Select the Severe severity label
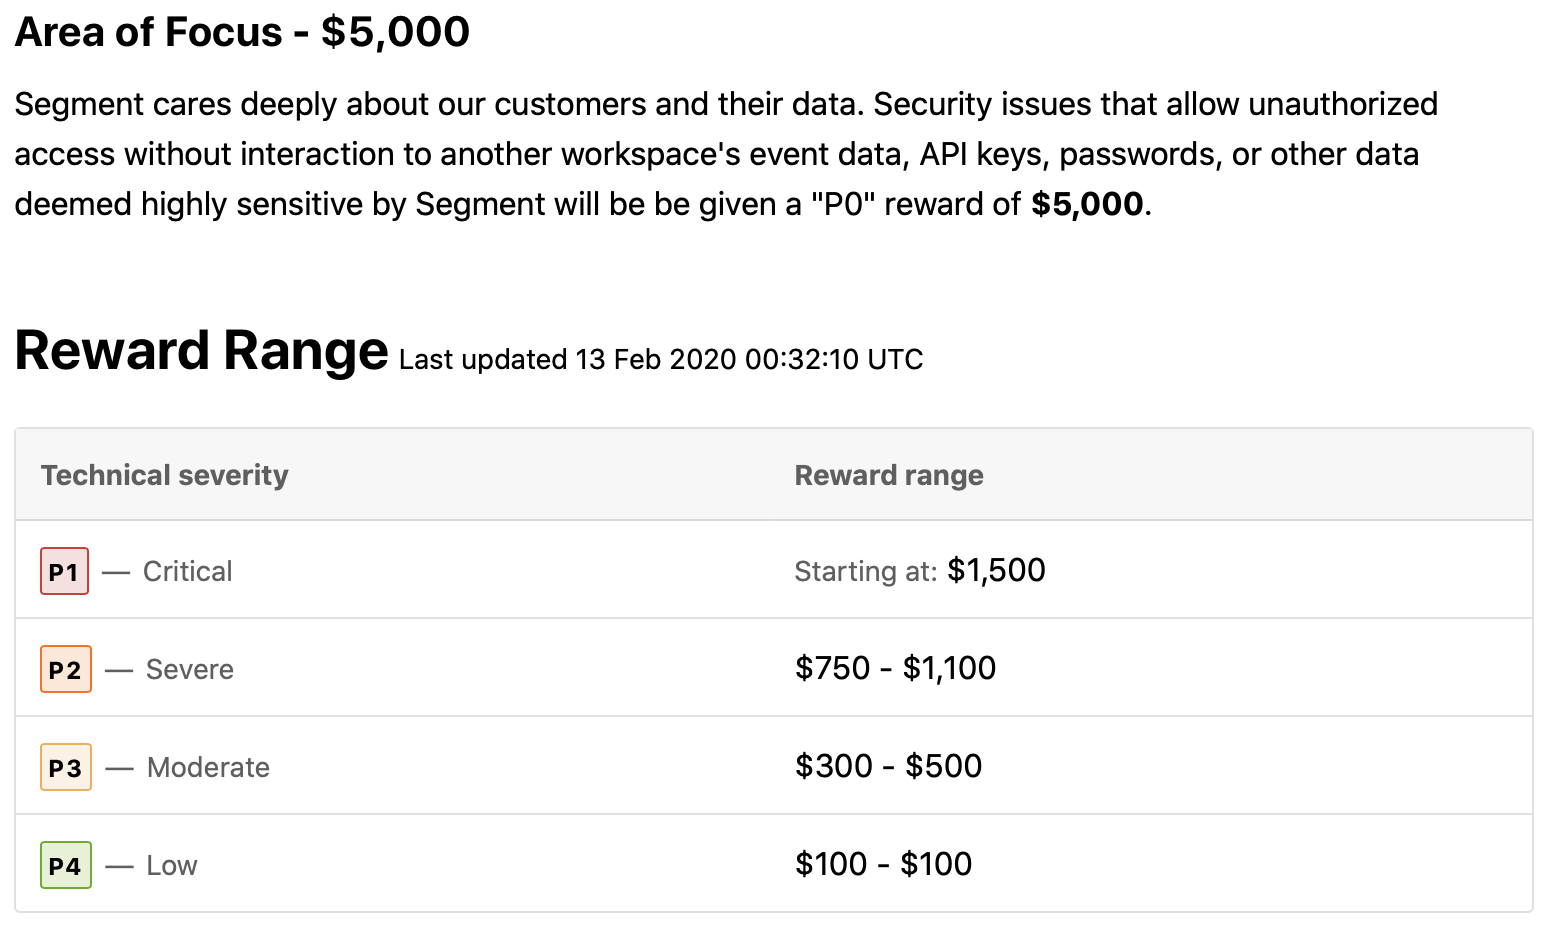This screenshot has width=1558, height=930. 190,669
